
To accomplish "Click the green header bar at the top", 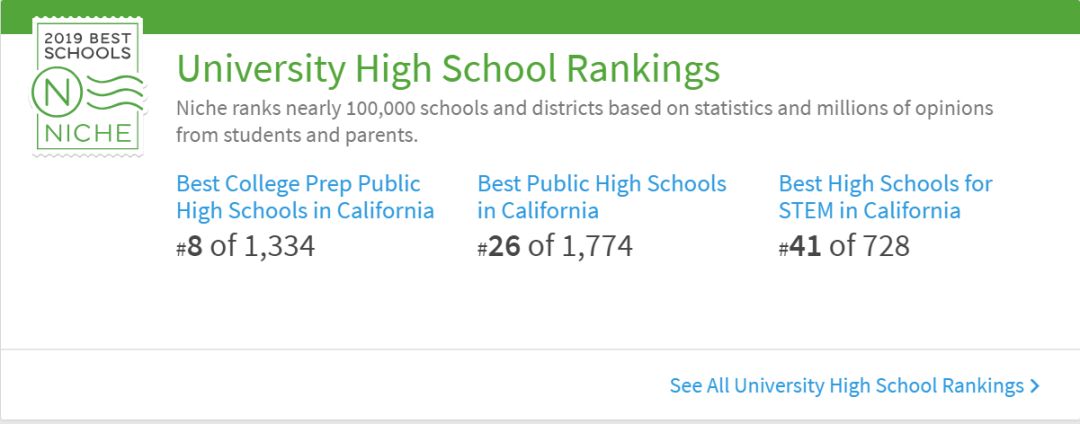I will click(x=540, y=17).
